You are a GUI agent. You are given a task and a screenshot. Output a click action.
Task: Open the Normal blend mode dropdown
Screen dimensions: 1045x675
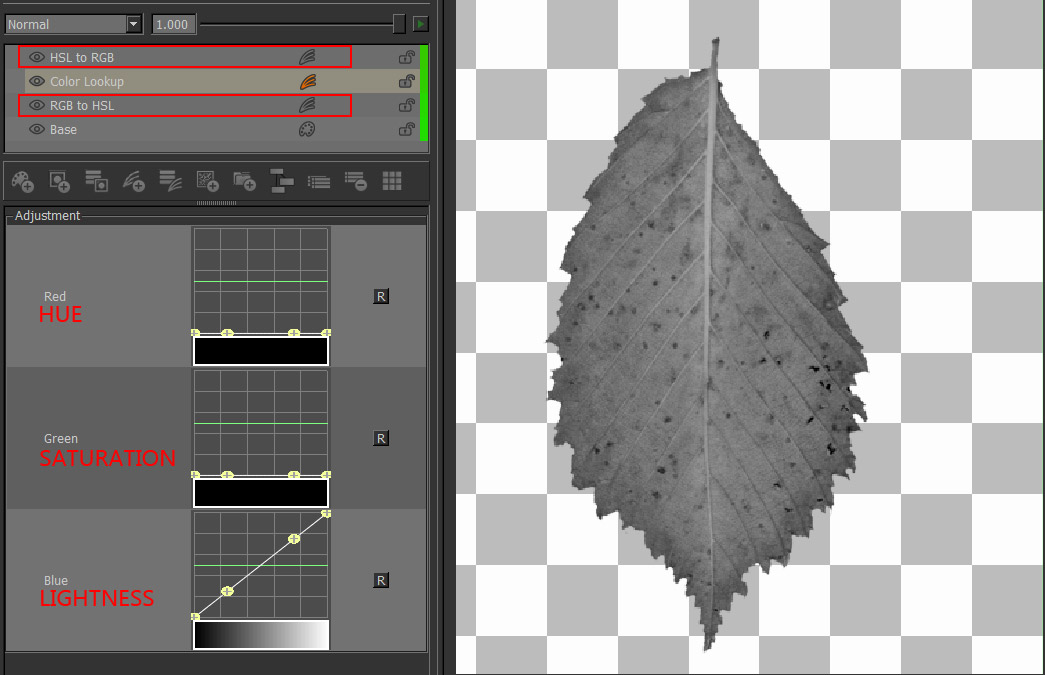(x=134, y=24)
